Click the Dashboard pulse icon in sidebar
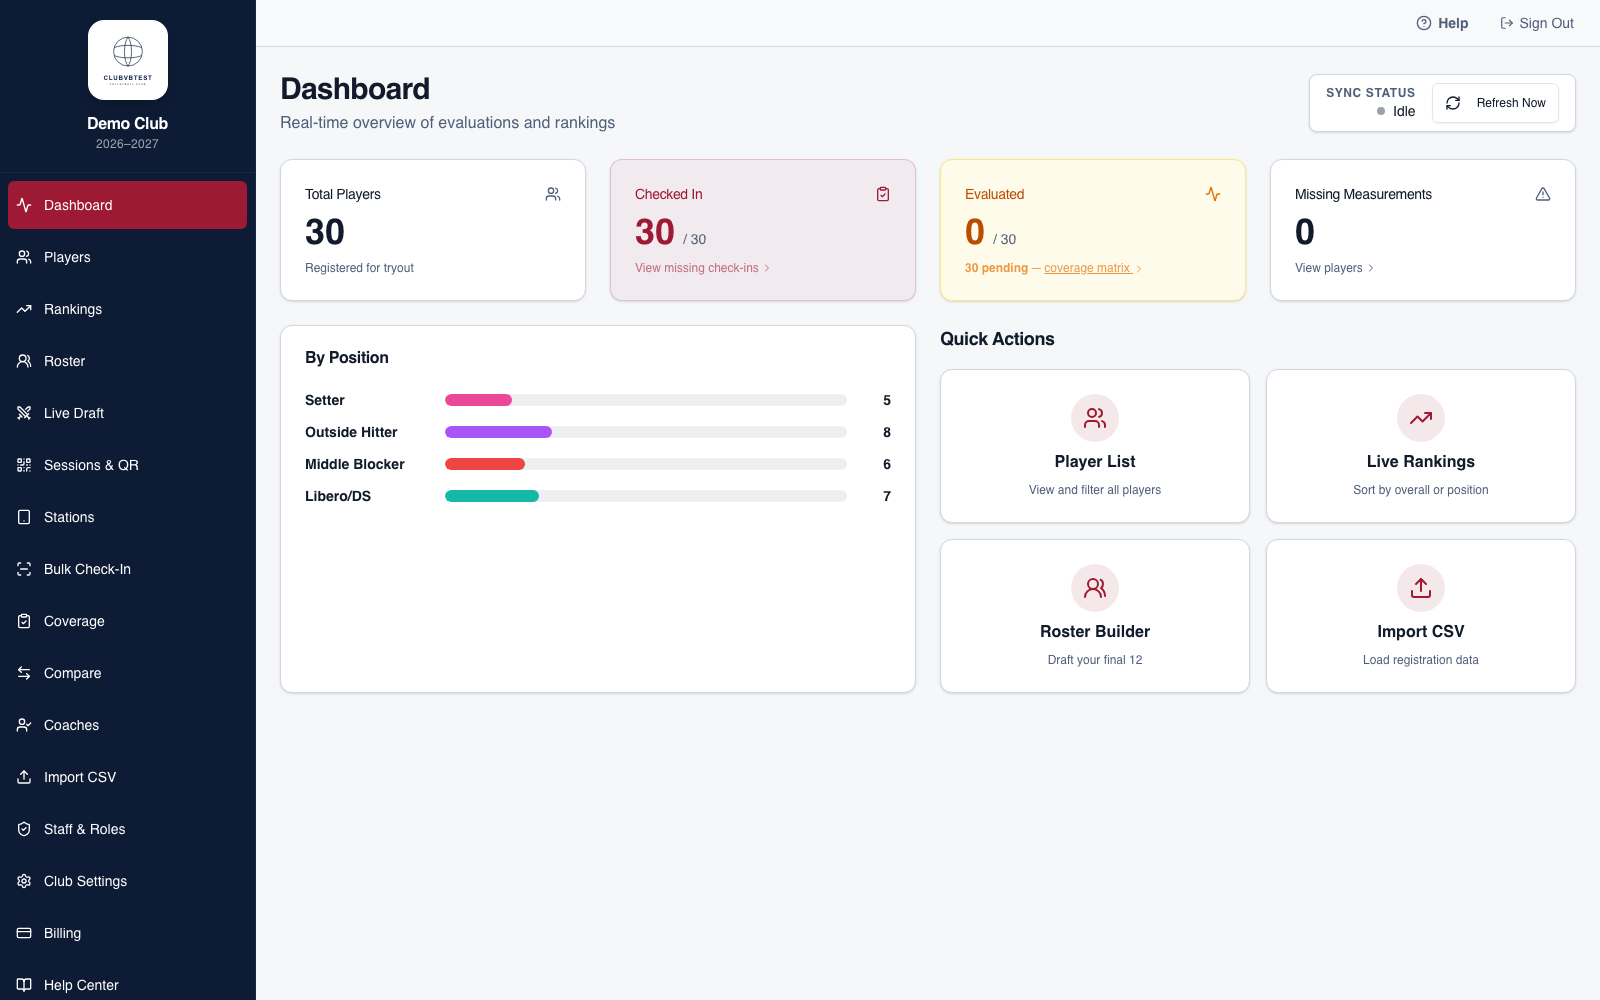 [24, 205]
